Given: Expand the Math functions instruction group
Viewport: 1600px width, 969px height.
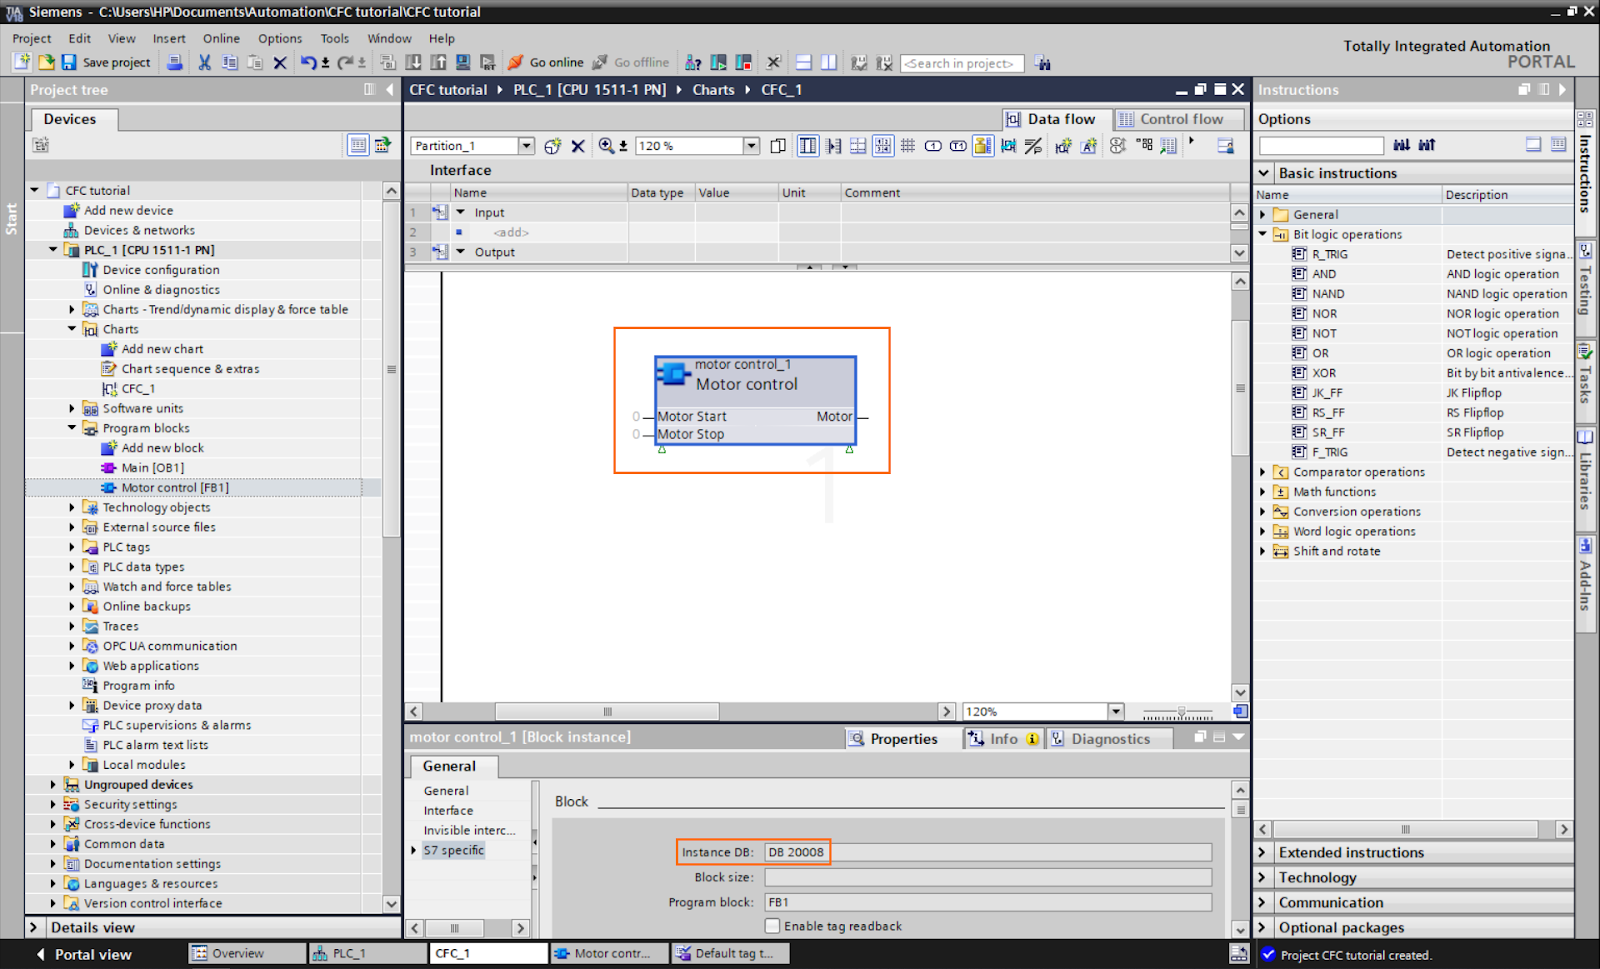Looking at the screenshot, I should tap(1262, 491).
